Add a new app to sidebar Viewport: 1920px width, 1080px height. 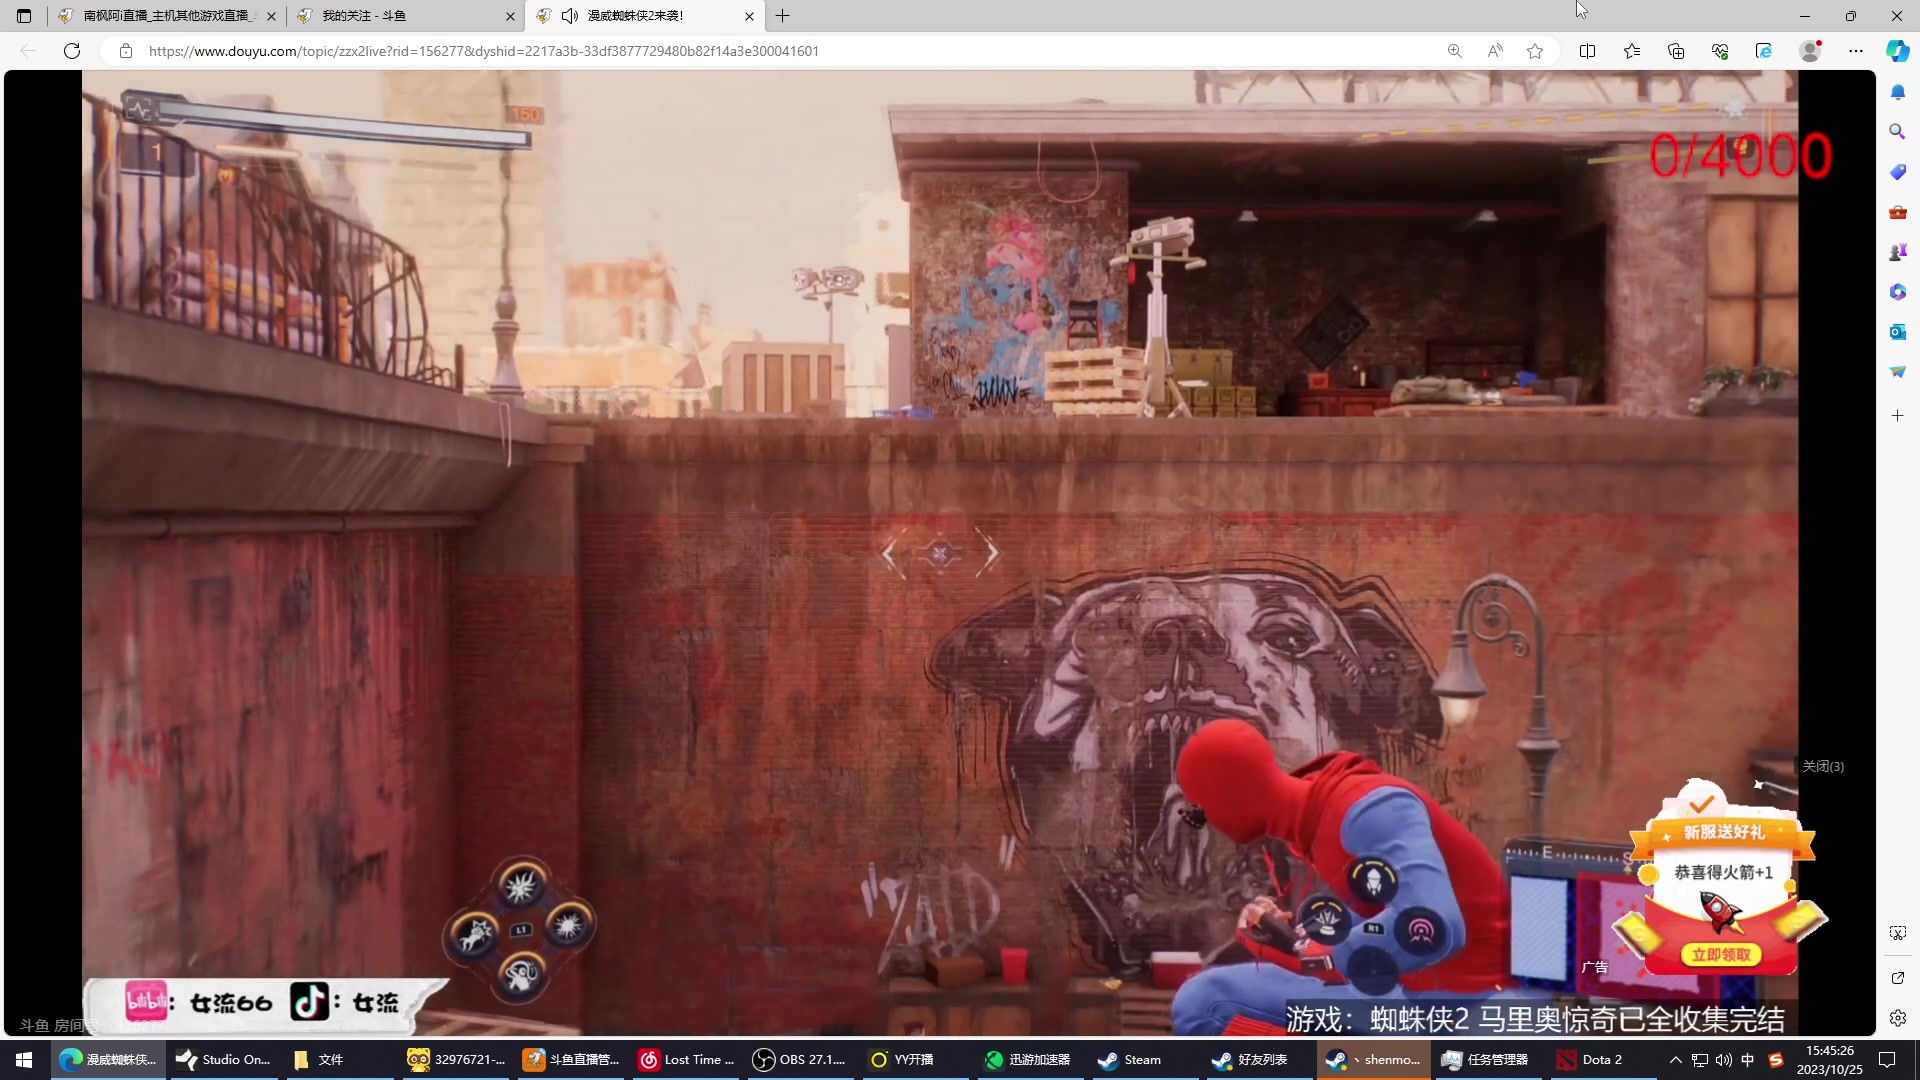click(1898, 415)
